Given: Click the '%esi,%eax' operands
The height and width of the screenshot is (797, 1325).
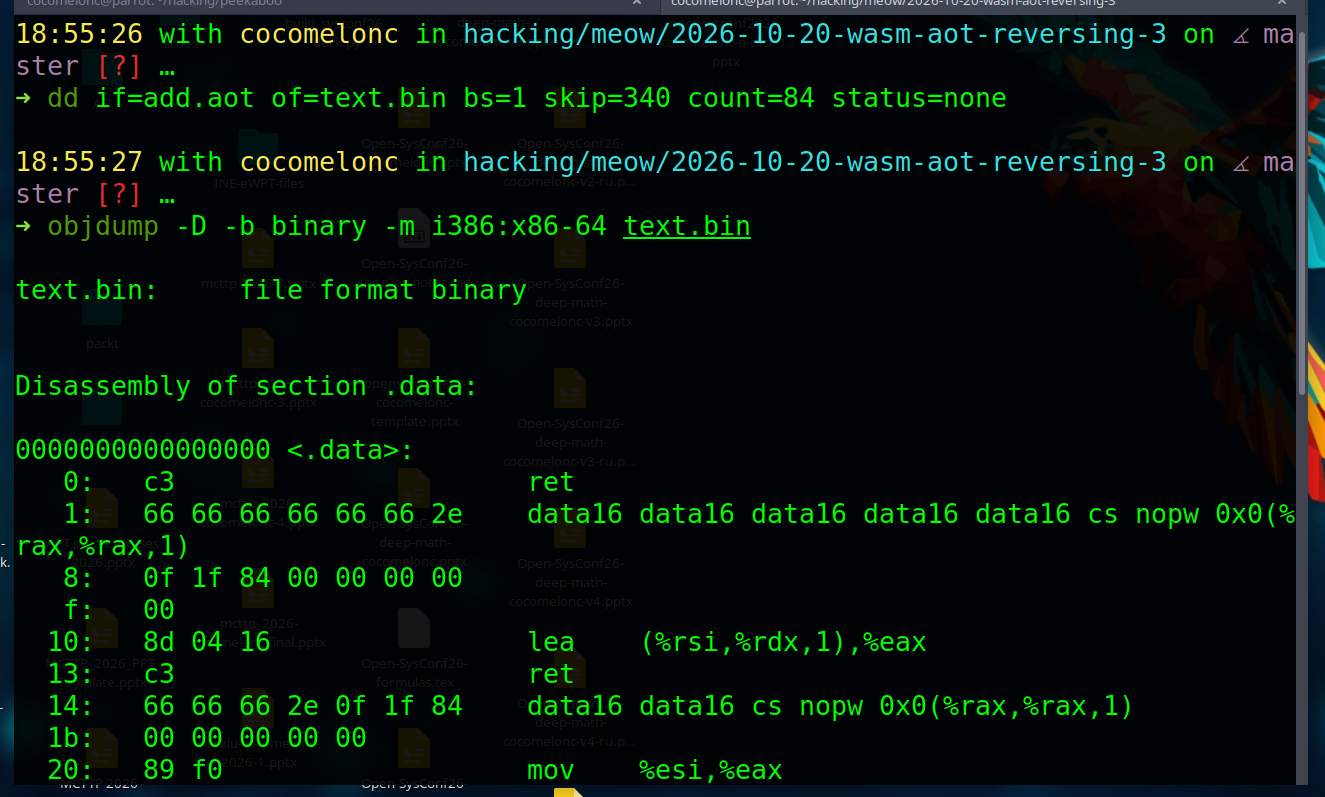Looking at the screenshot, I should pyautogui.click(x=711, y=770).
